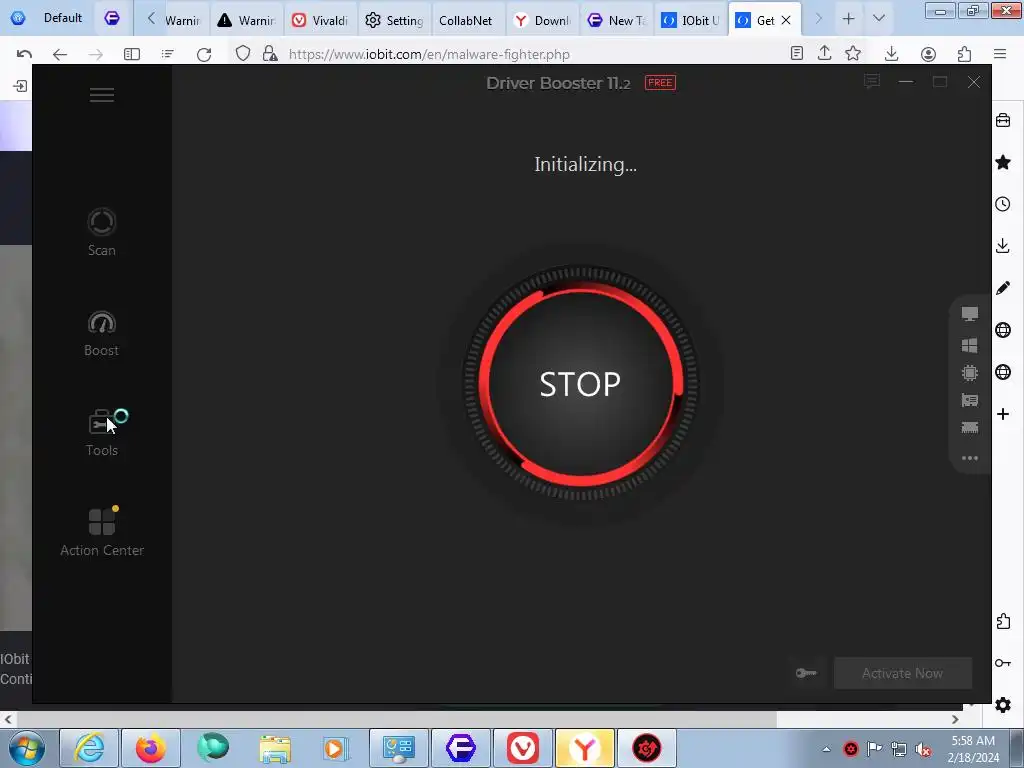Open the account profile icon
The width and height of the screenshot is (1024, 768).
(928, 54)
